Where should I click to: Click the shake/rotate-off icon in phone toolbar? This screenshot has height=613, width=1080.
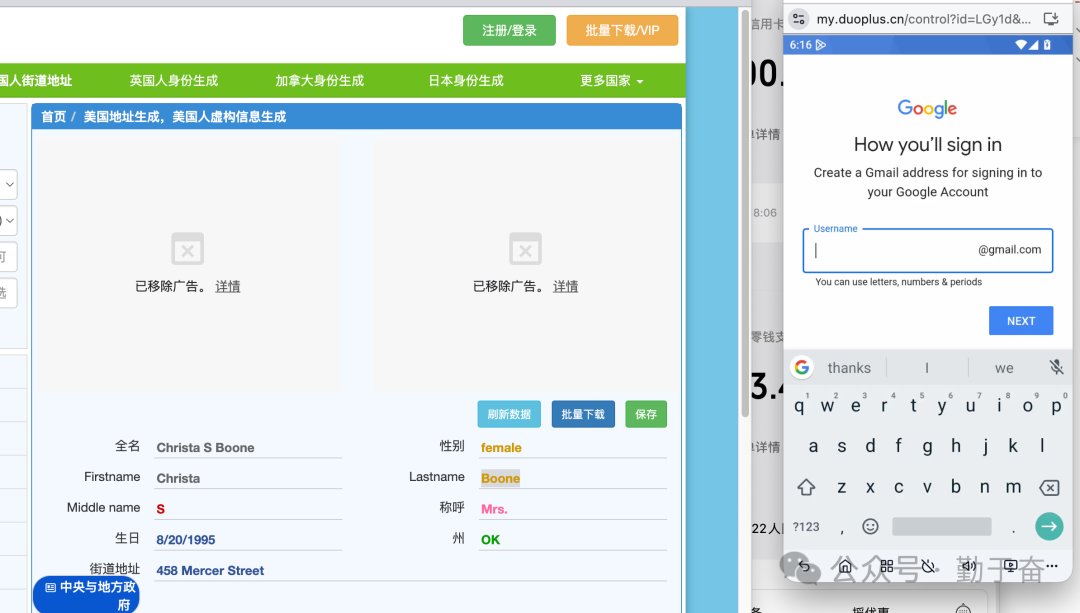point(928,566)
